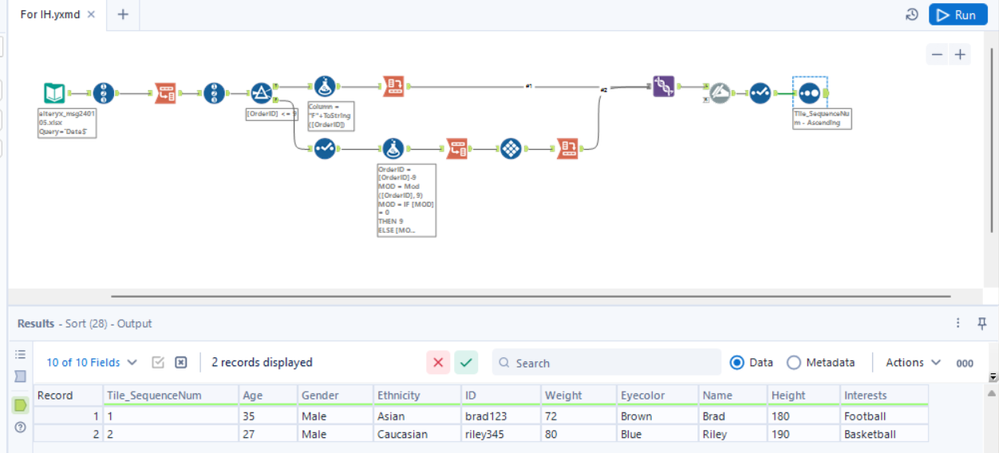Select the upper Cross Tab tool
999x453 pixels.
click(393, 86)
